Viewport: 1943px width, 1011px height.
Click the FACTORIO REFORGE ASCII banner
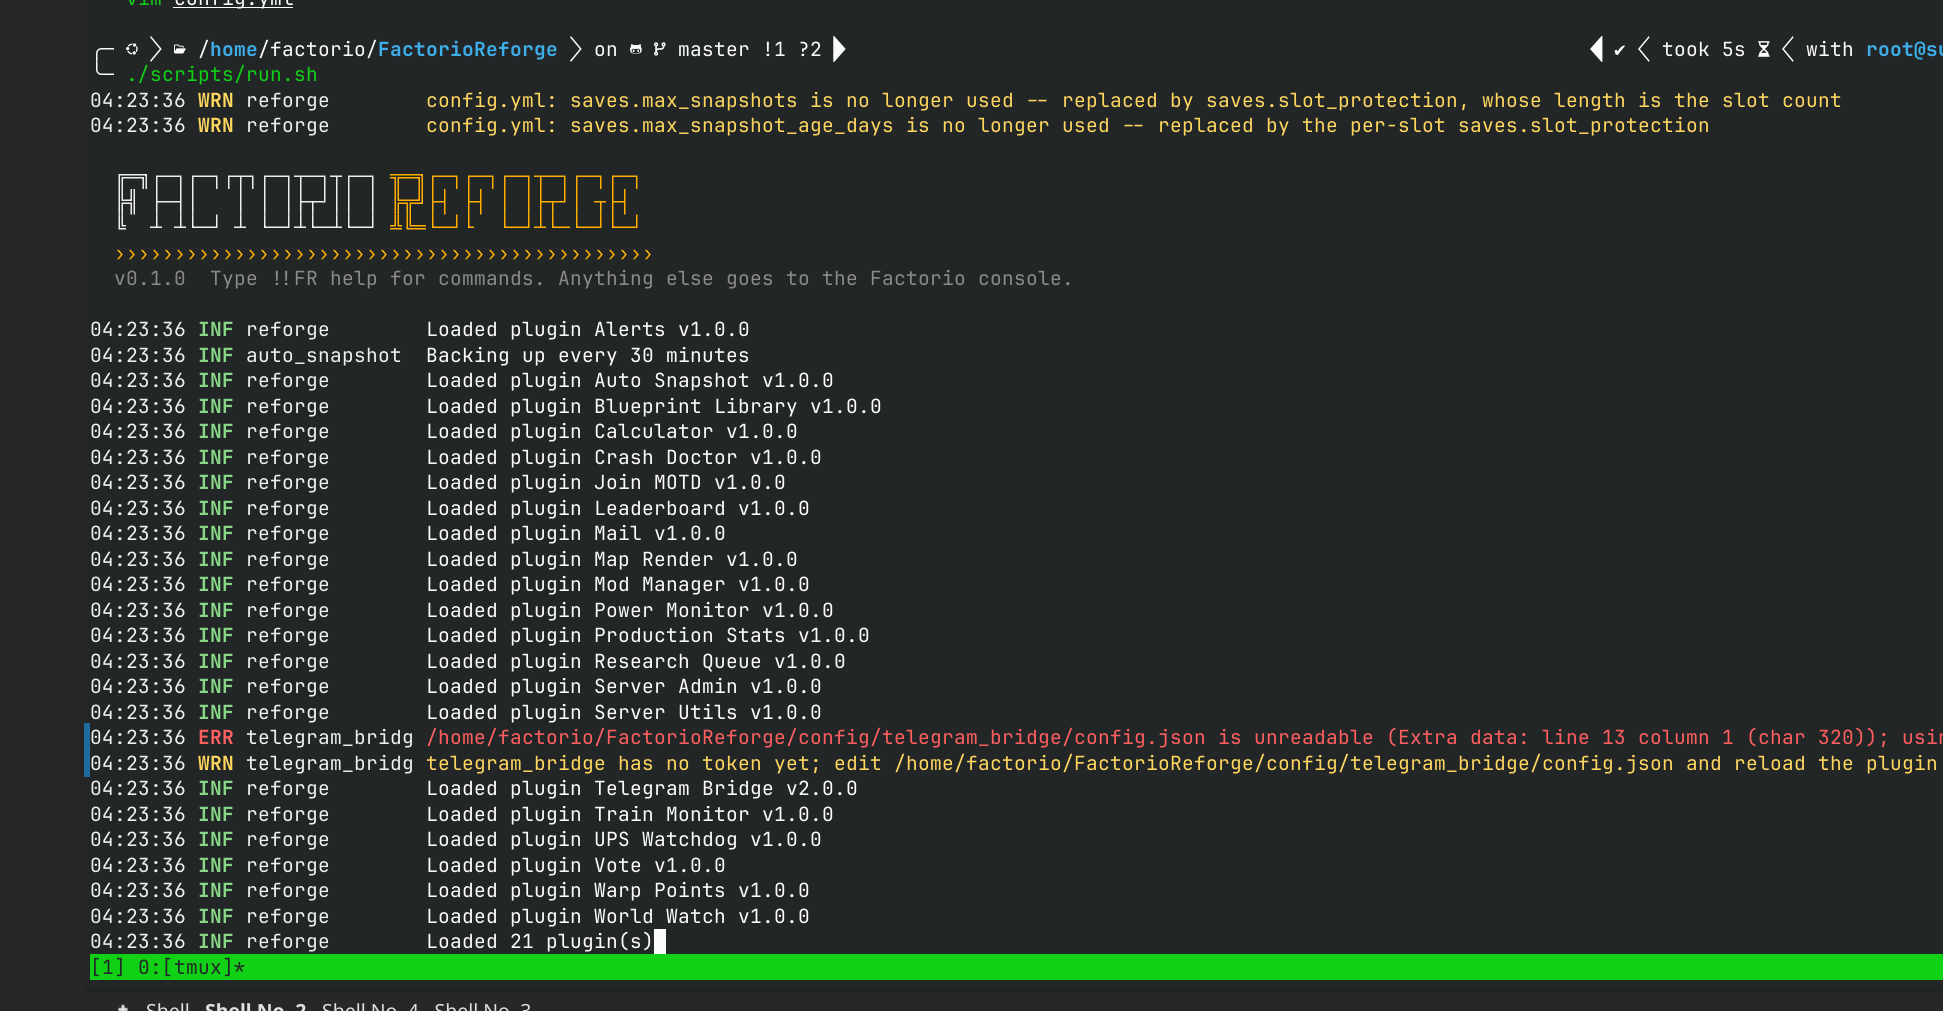point(378,202)
